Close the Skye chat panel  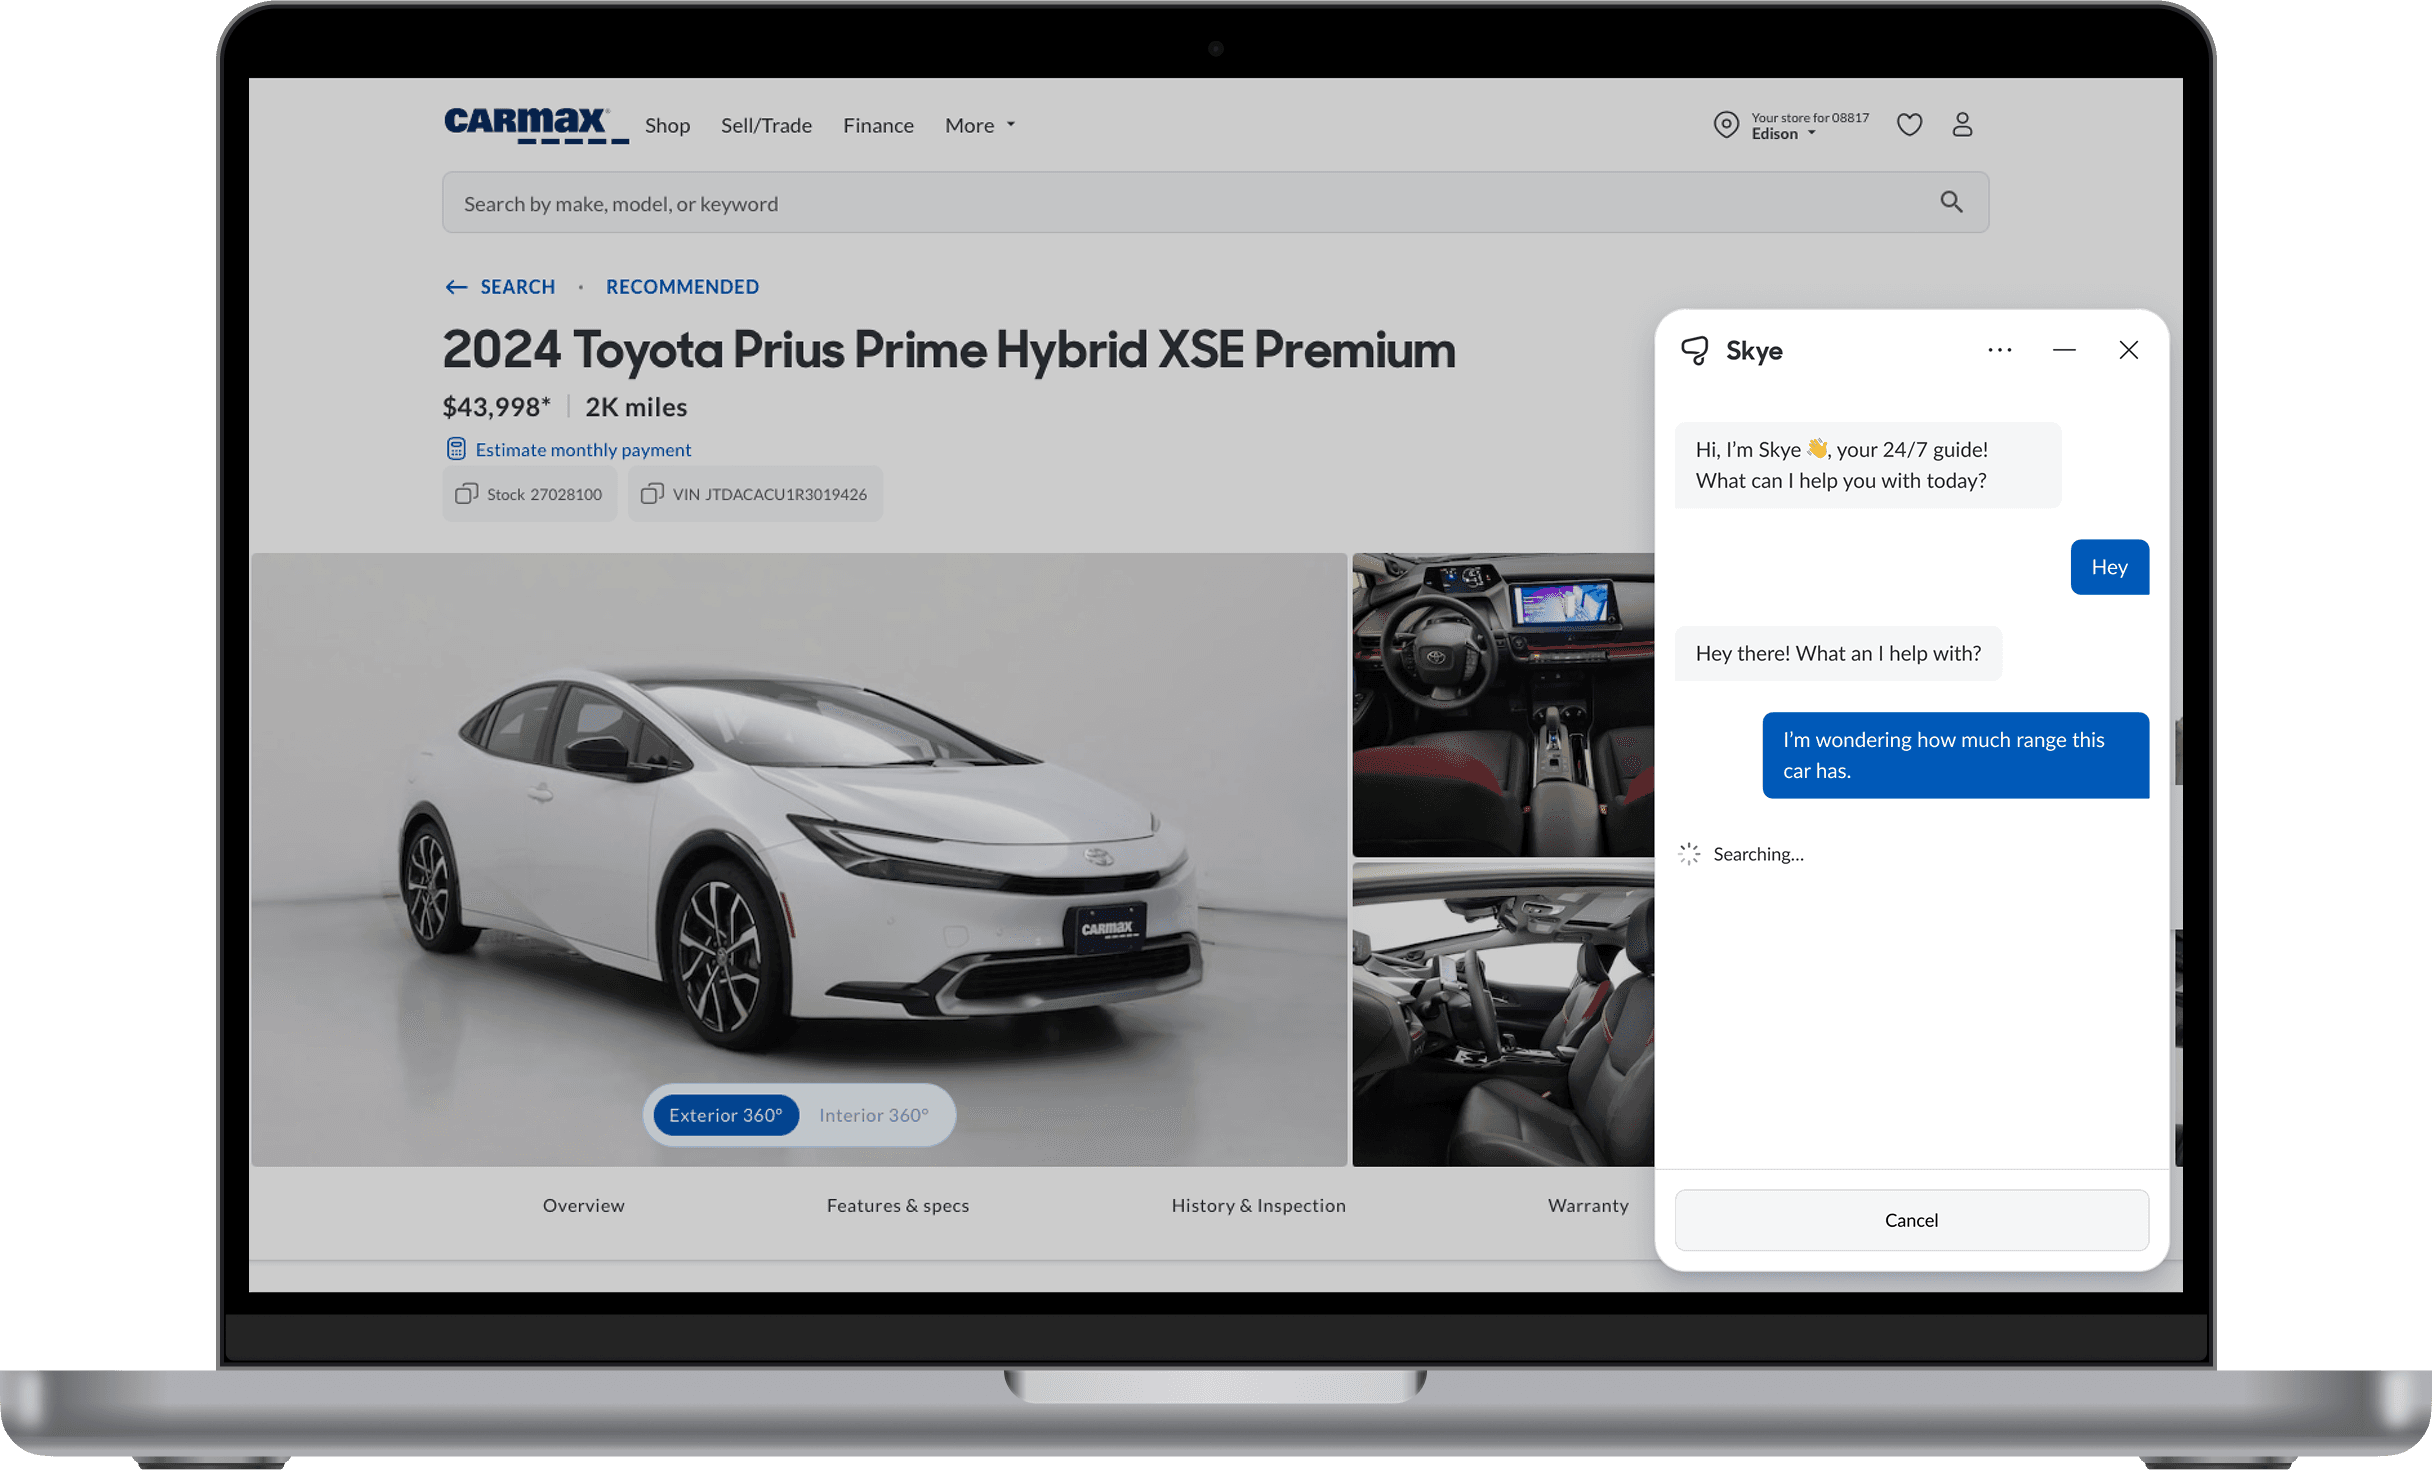[x=2128, y=350]
